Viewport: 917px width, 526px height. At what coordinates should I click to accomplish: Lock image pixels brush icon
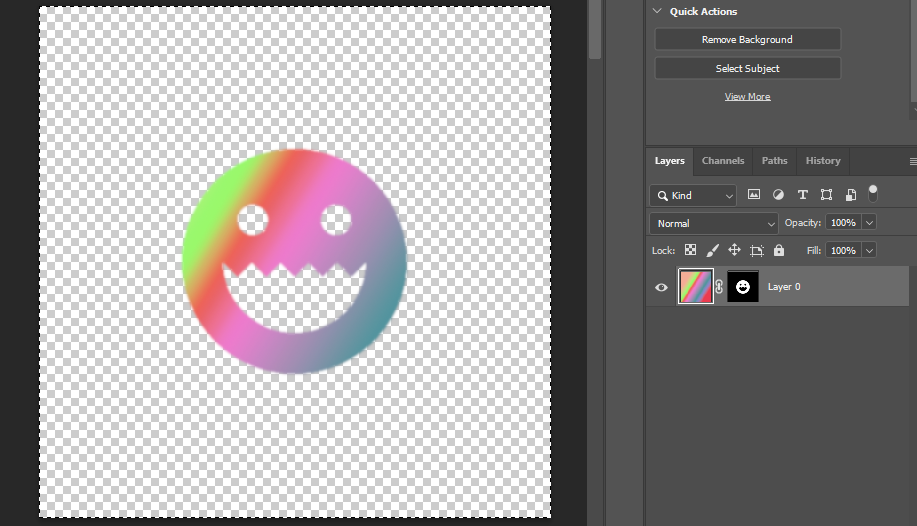point(712,250)
